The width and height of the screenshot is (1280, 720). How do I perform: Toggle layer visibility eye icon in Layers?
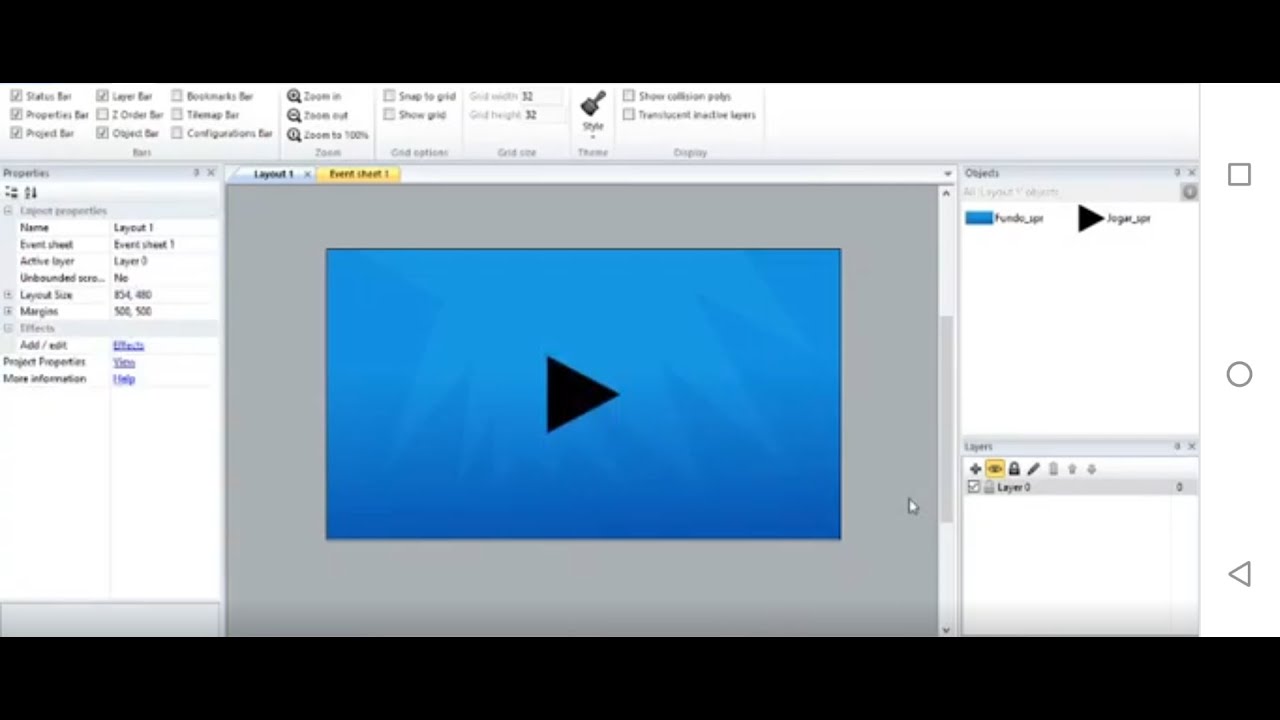point(995,469)
